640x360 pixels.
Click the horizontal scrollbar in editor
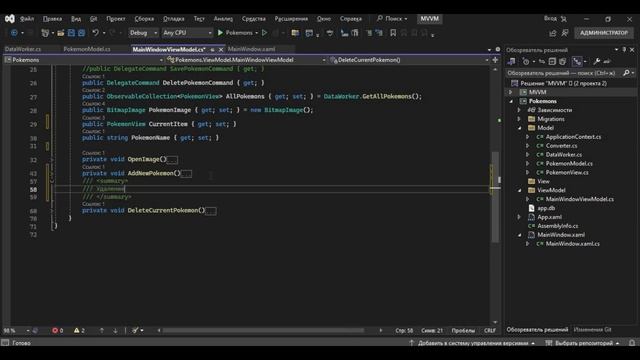point(263,330)
